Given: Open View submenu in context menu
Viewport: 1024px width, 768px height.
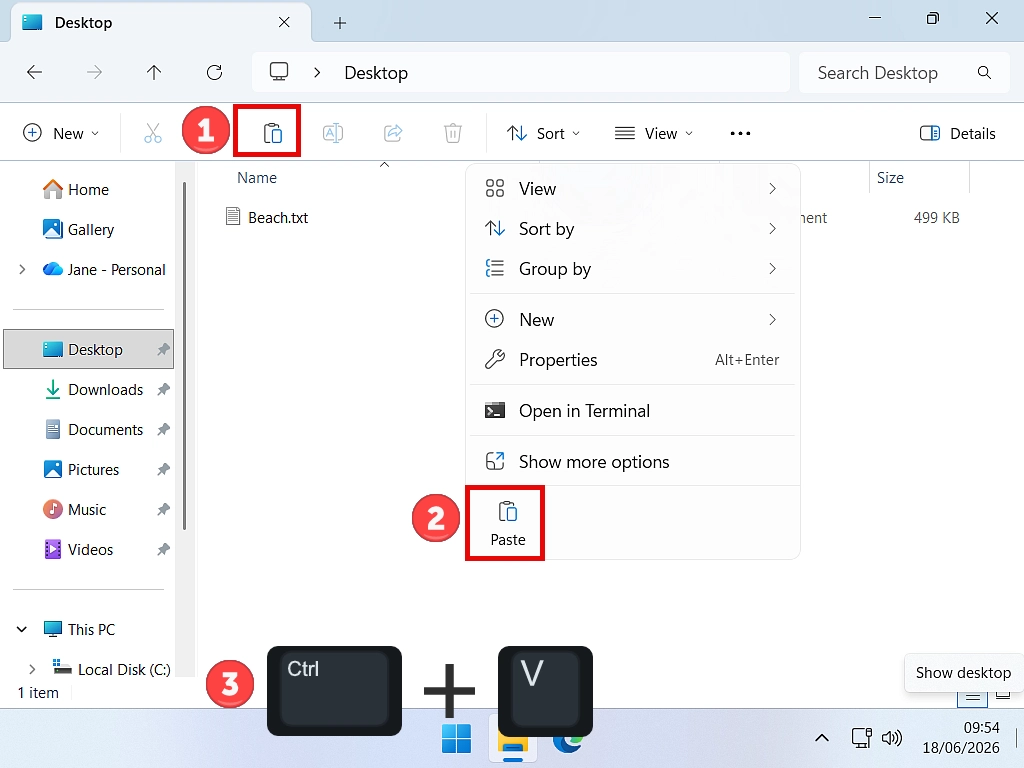Looking at the screenshot, I should tap(632, 189).
